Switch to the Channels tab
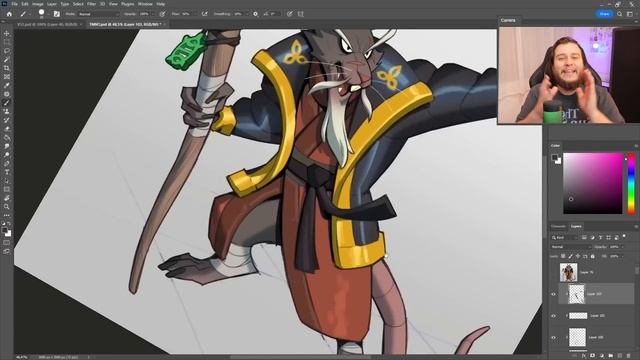This screenshot has width=640, height=360. click(x=558, y=226)
